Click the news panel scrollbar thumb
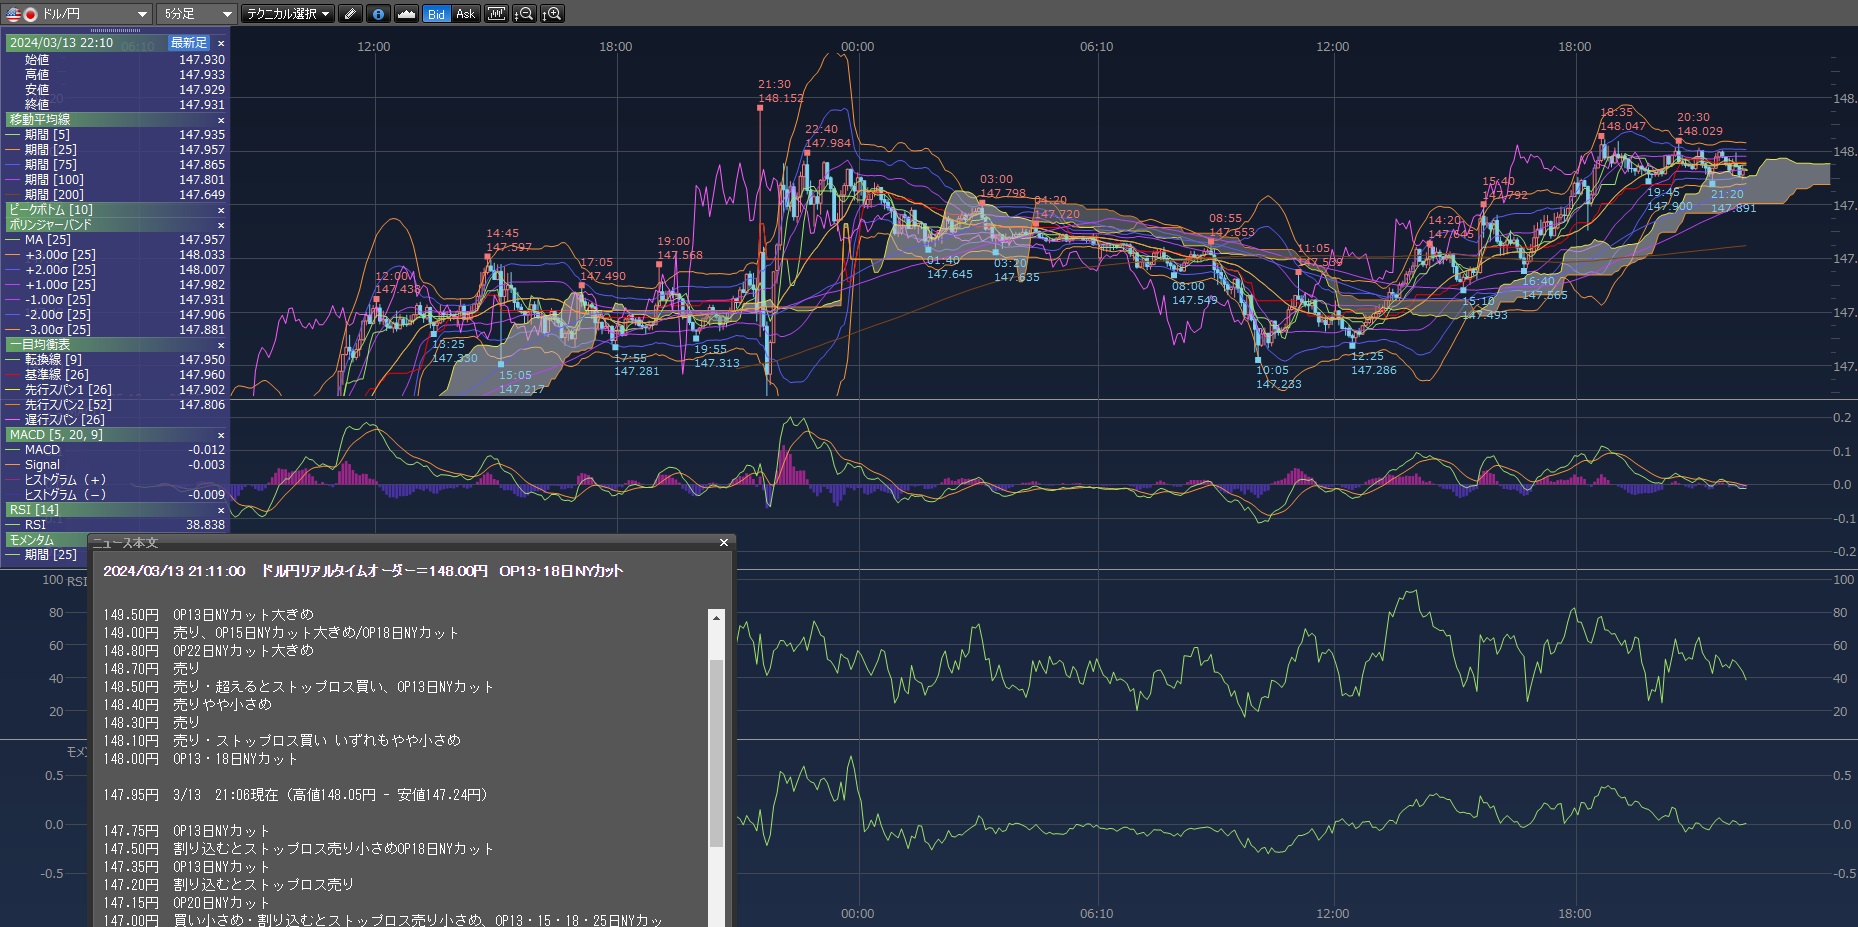Image resolution: width=1858 pixels, height=927 pixels. [716, 750]
